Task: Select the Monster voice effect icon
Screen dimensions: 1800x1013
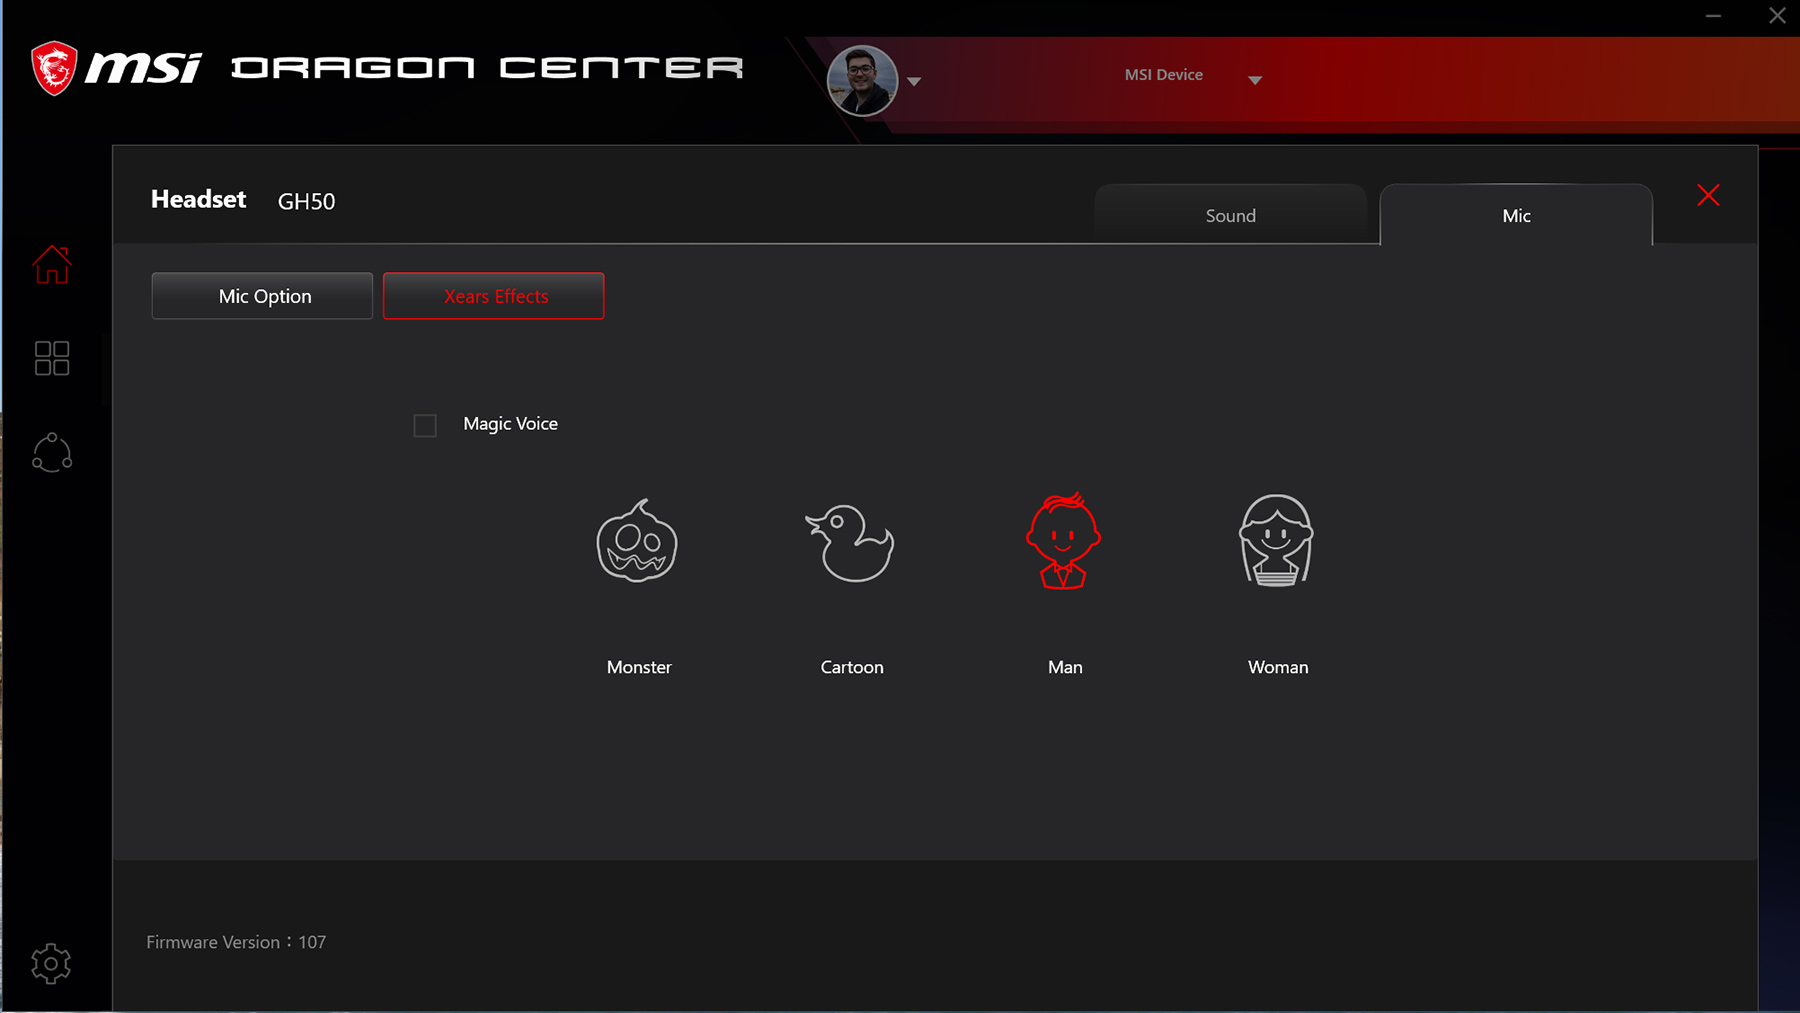Action: point(637,540)
